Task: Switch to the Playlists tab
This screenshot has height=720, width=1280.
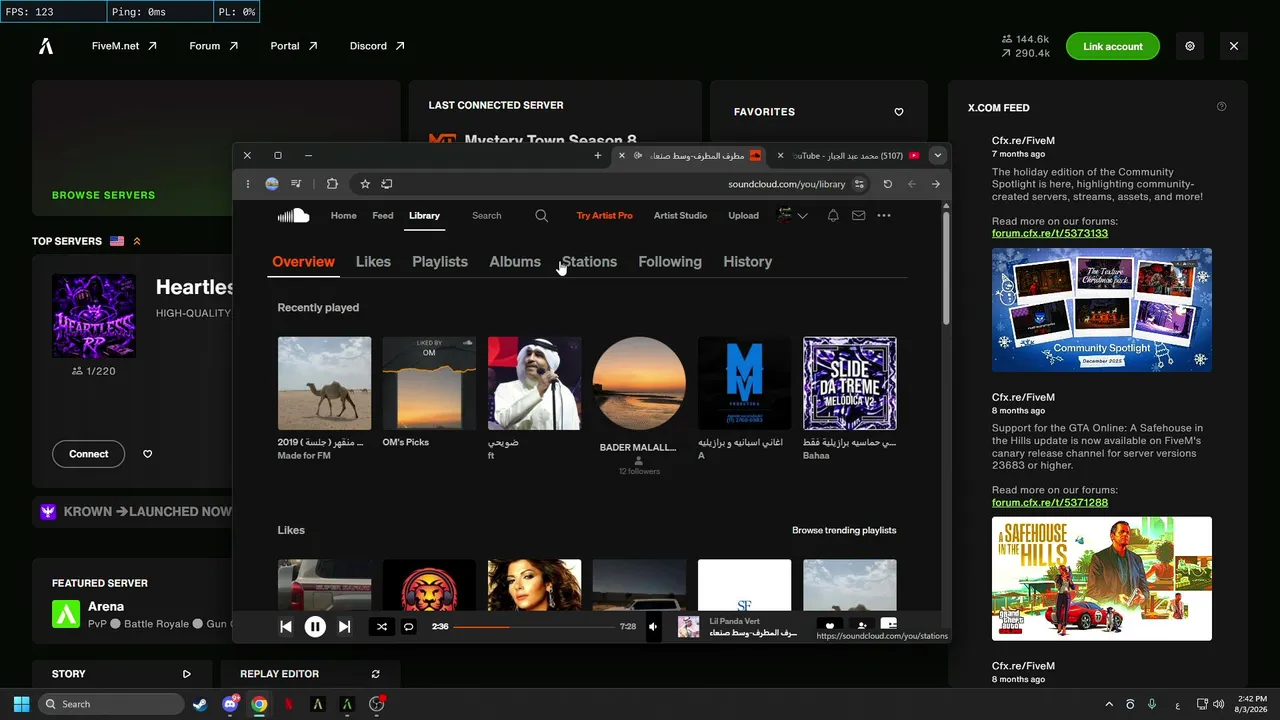Action: point(440,262)
